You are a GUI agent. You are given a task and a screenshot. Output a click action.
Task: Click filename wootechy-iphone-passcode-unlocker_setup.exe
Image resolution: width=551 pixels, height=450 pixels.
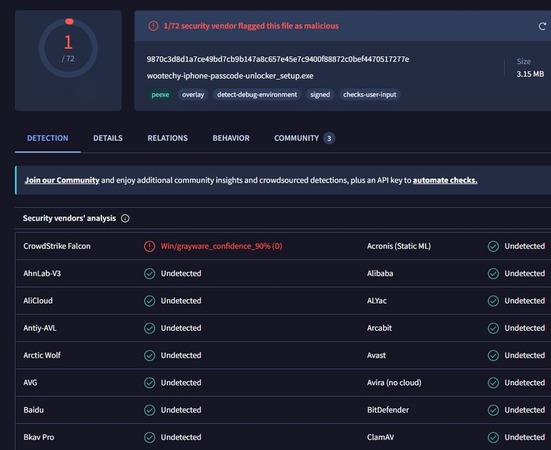coord(230,76)
